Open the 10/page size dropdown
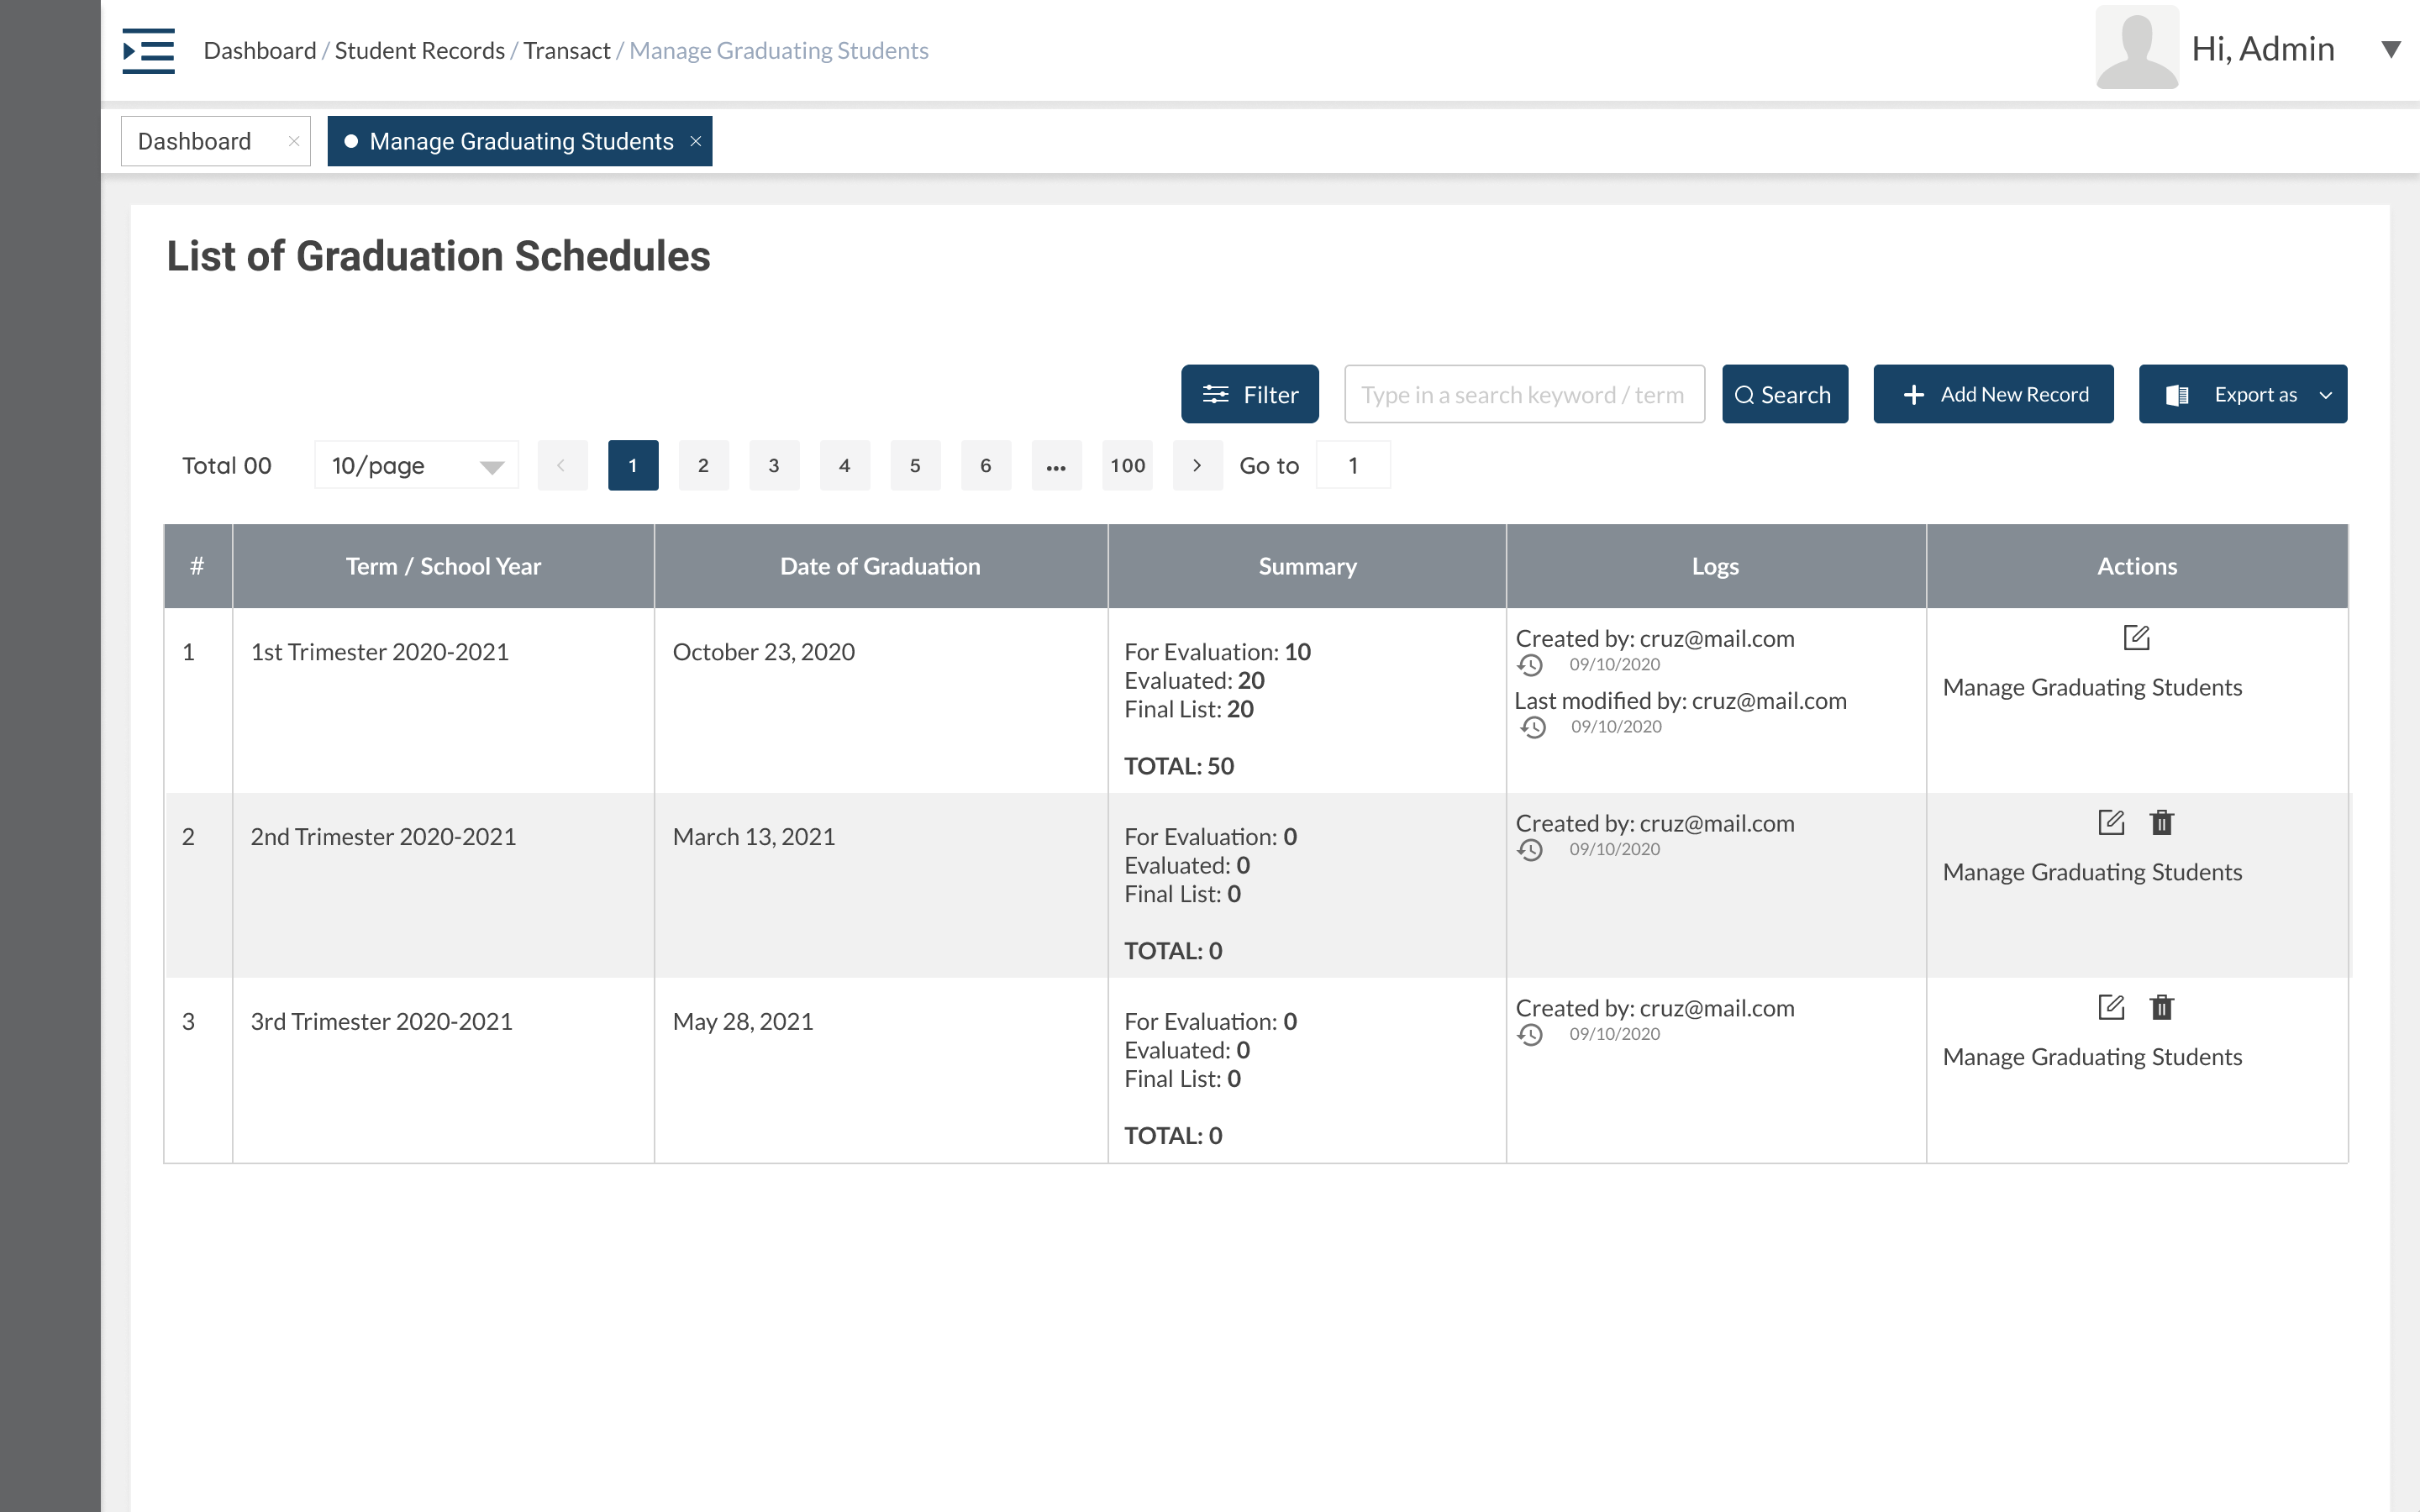The width and height of the screenshot is (2420, 1512). point(416,465)
